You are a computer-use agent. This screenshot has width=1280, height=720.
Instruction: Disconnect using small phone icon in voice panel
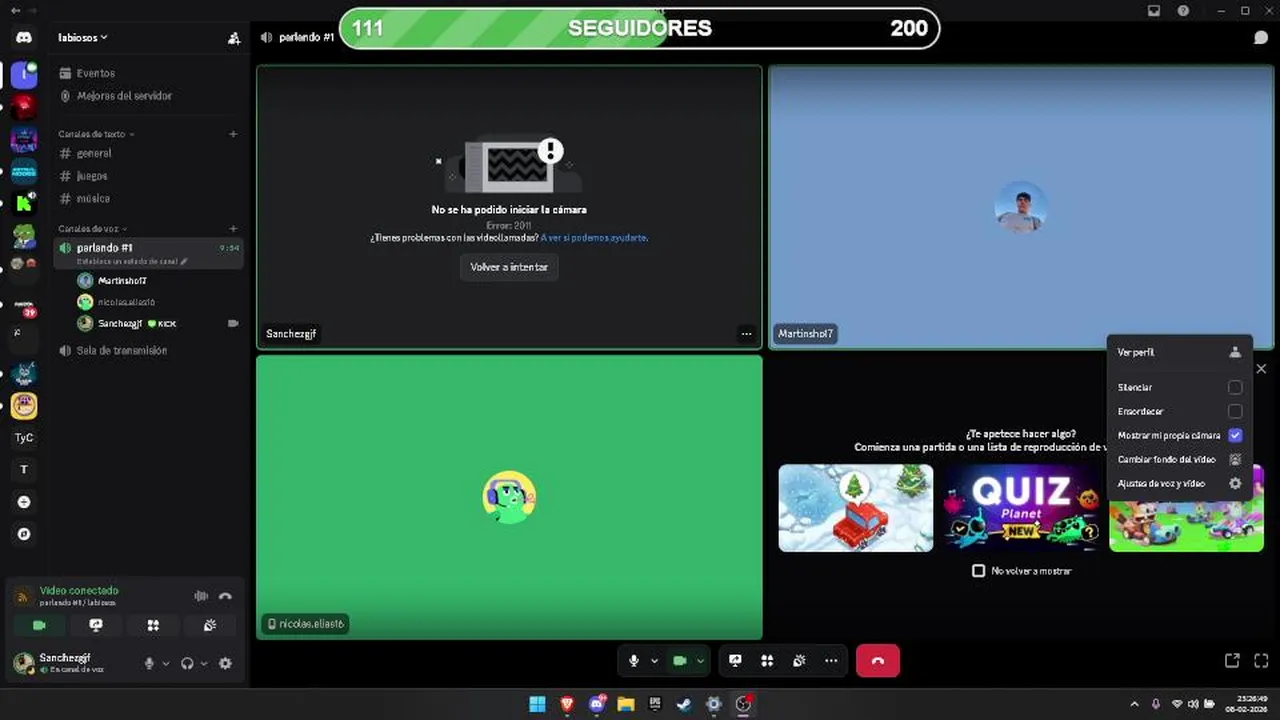click(225, 596)
